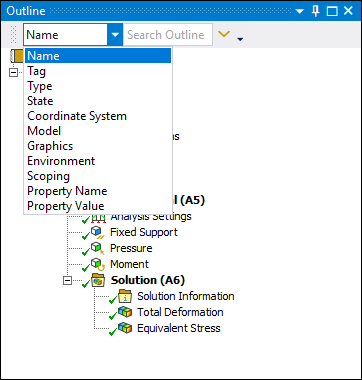Click the Solution Information icon
Screen dimensions: 362x380
[x=125, y=296]
